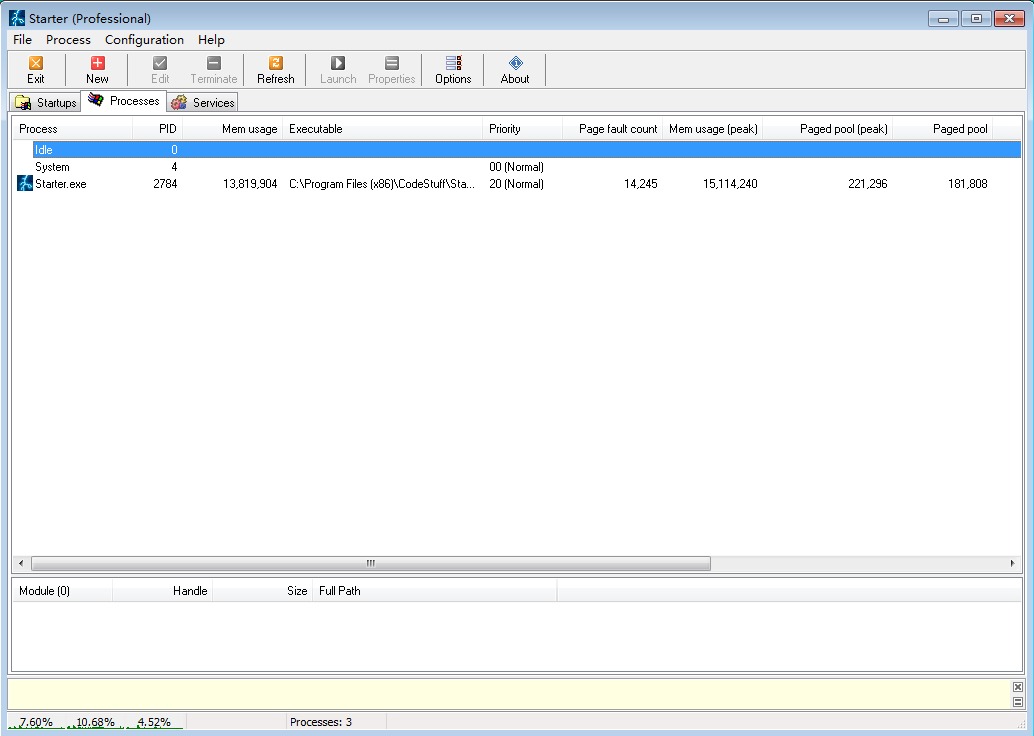Open the Help menu

[211, 40]
